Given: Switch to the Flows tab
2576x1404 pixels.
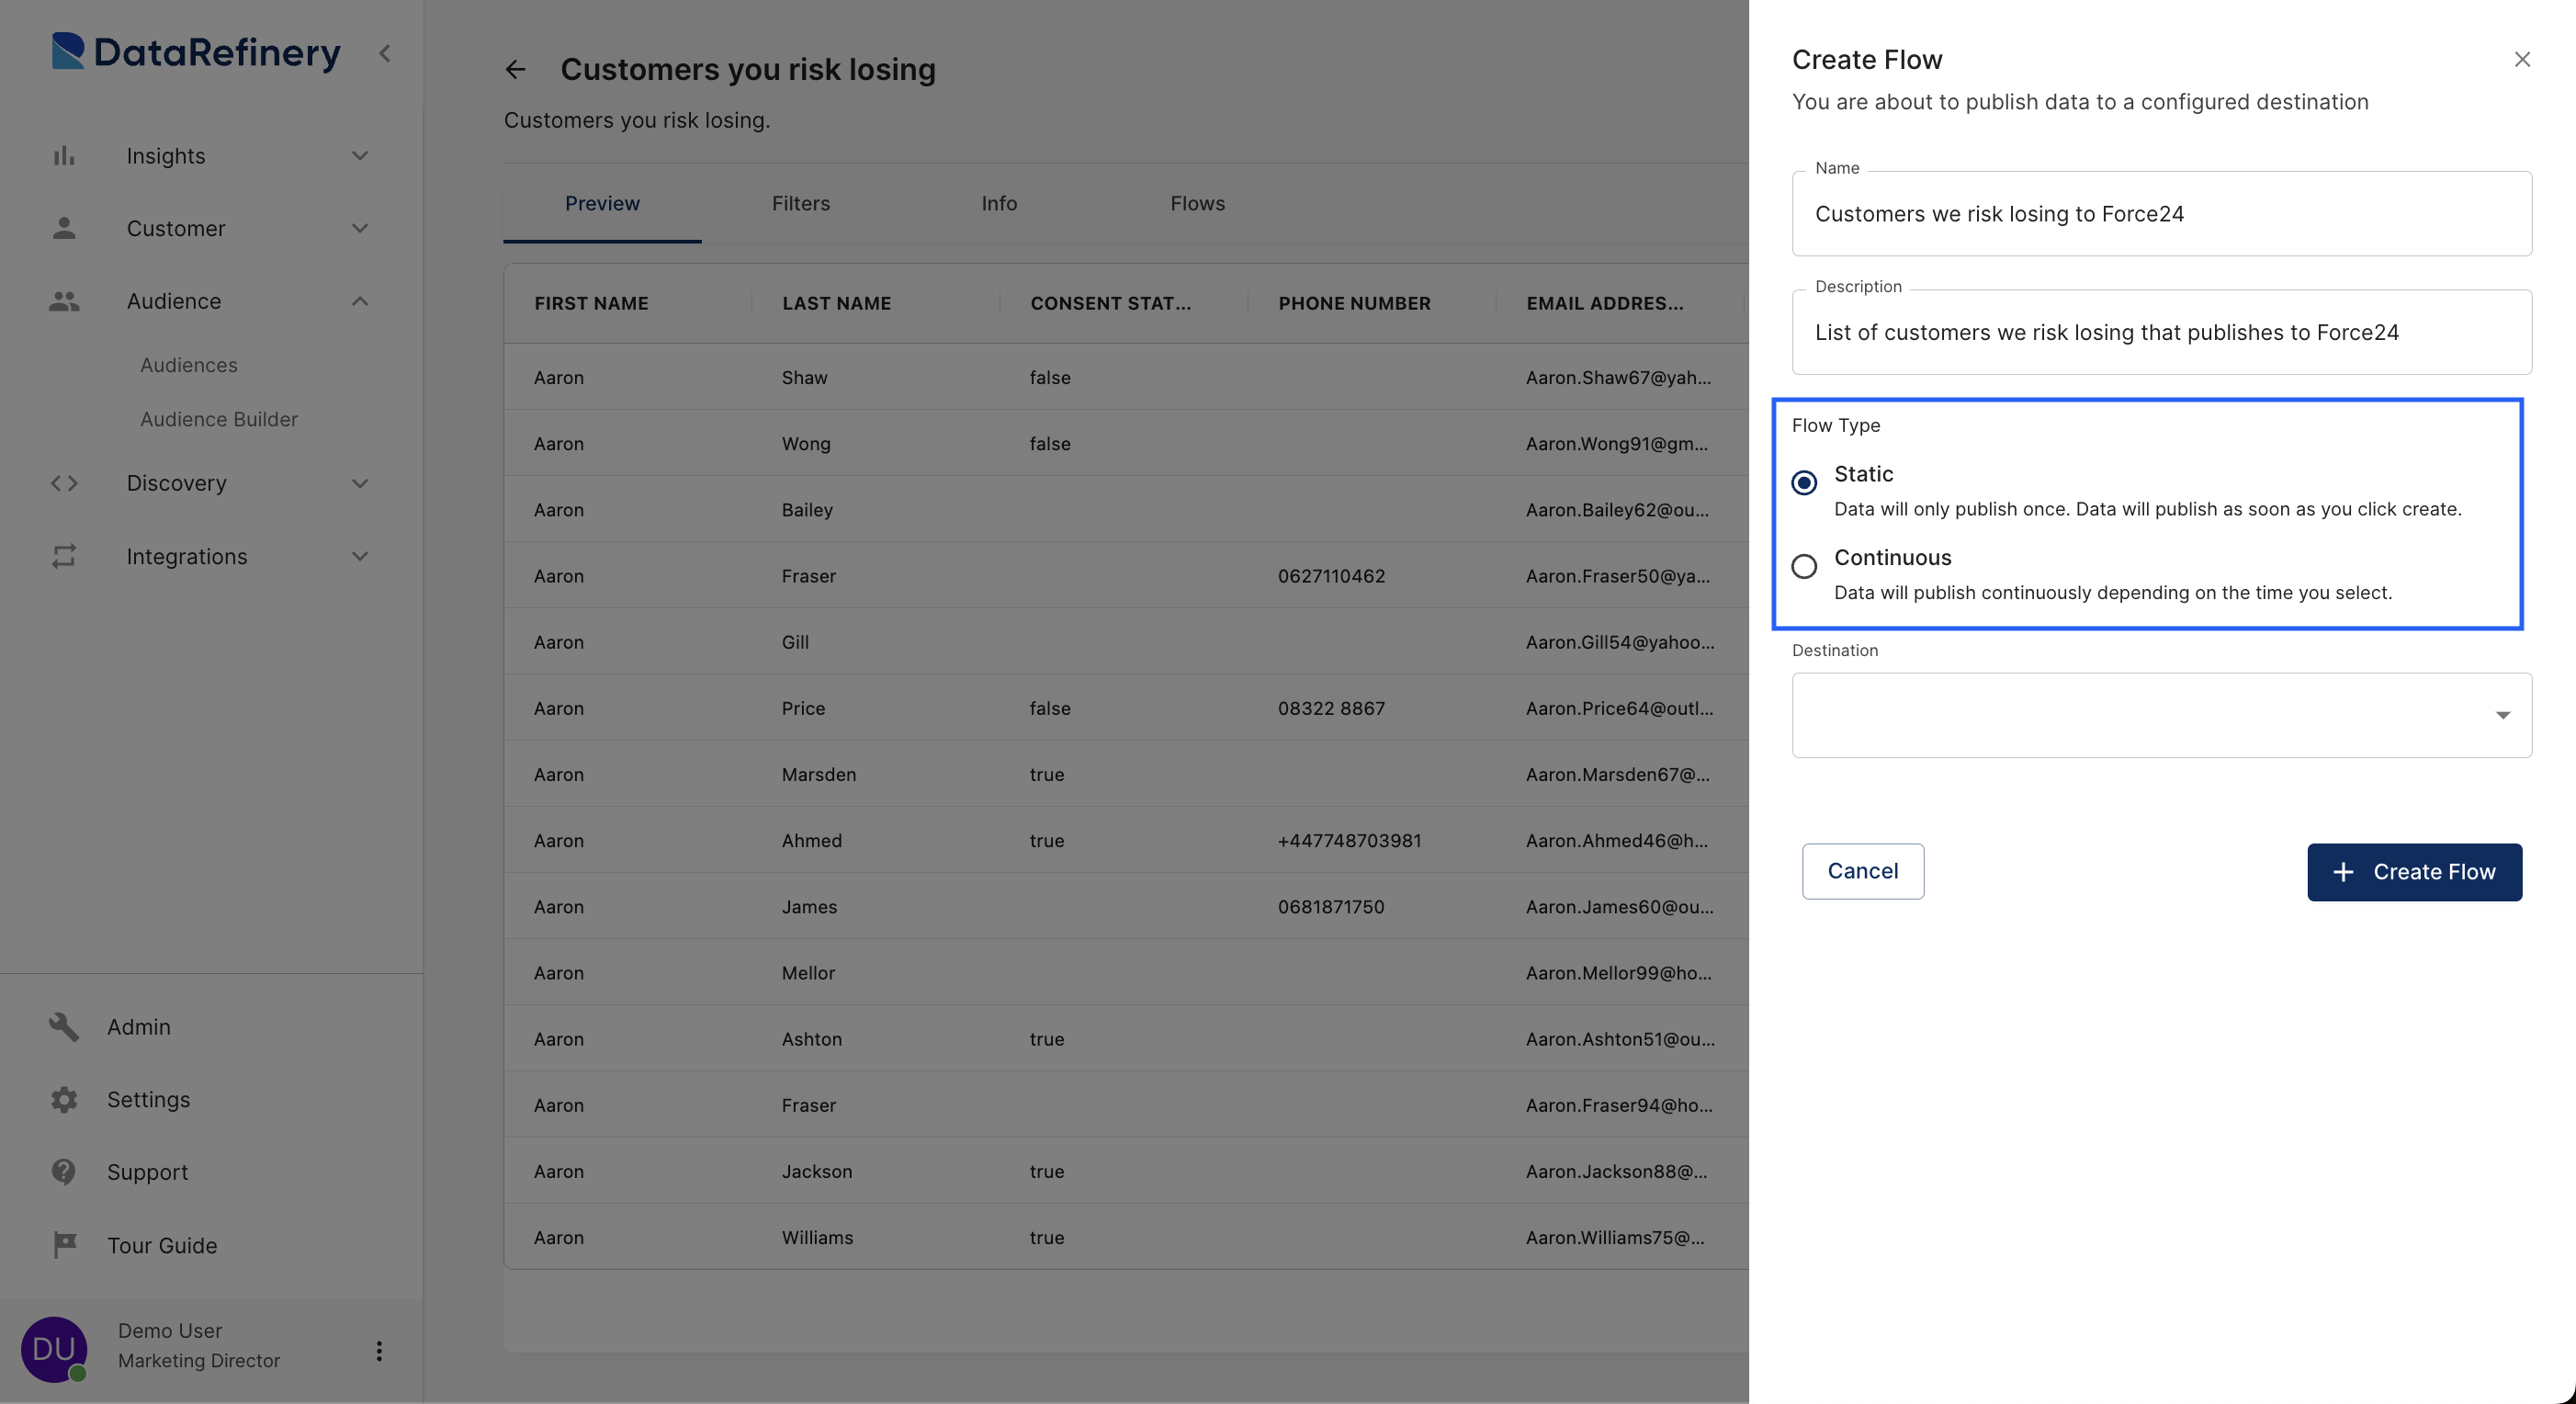Looking at the screenshot, I should coord(1197,202).
